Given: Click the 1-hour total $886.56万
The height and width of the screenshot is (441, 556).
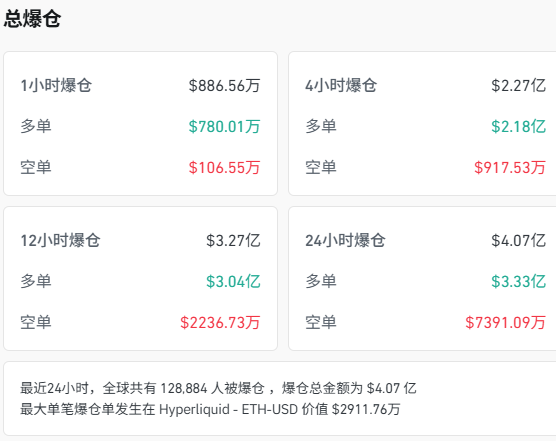Looking at the screenshot, I should [x=224, y=85].
